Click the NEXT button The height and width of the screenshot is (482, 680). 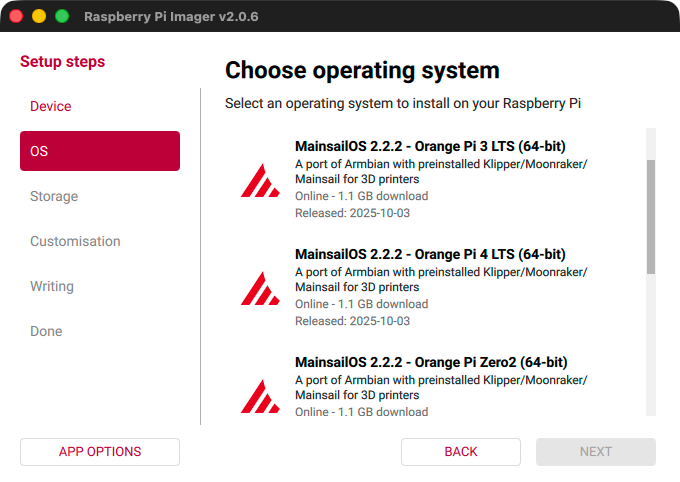(x=596, y=452)
